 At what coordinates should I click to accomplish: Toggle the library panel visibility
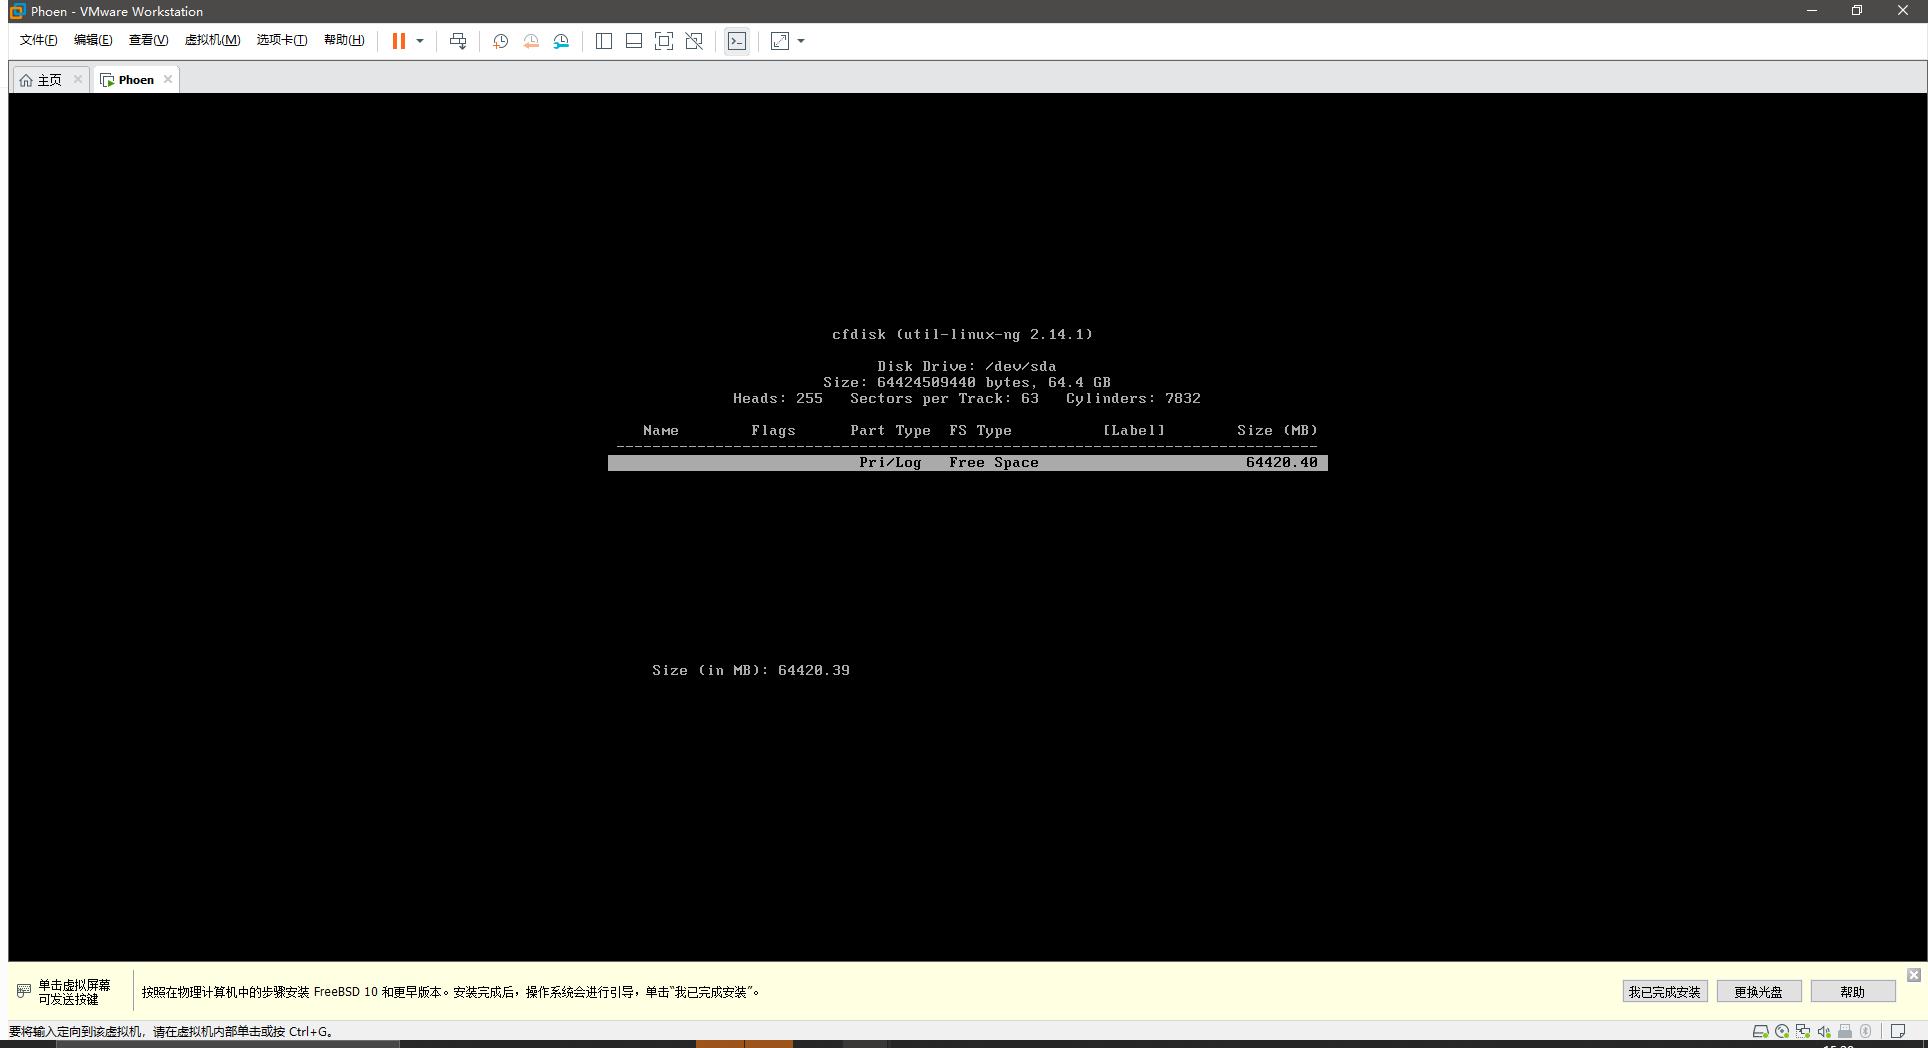pos(604,41)
